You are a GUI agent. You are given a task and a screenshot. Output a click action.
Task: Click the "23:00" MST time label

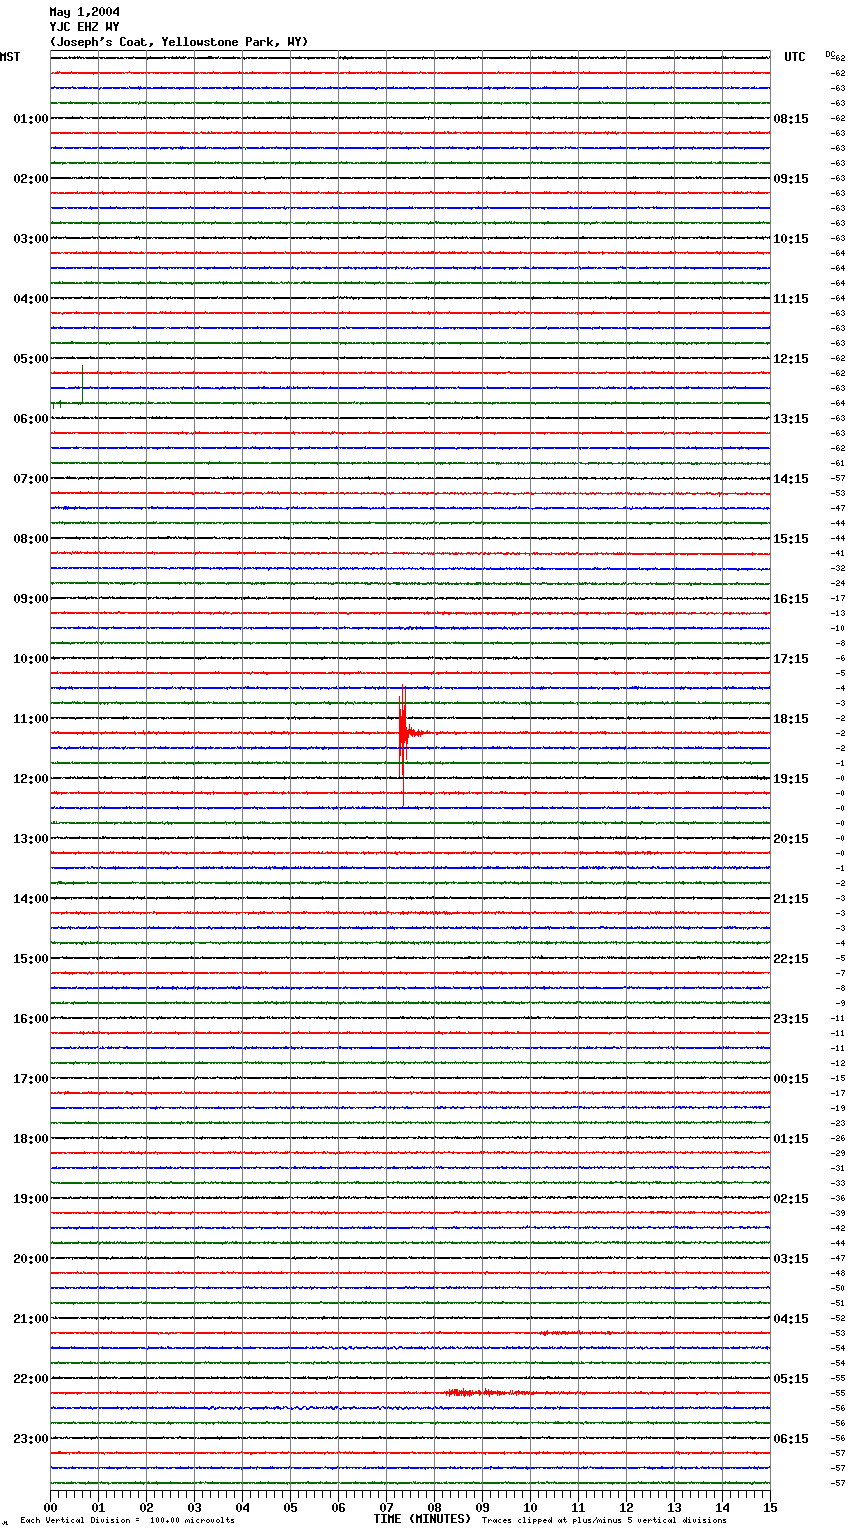pos(31,1439)
